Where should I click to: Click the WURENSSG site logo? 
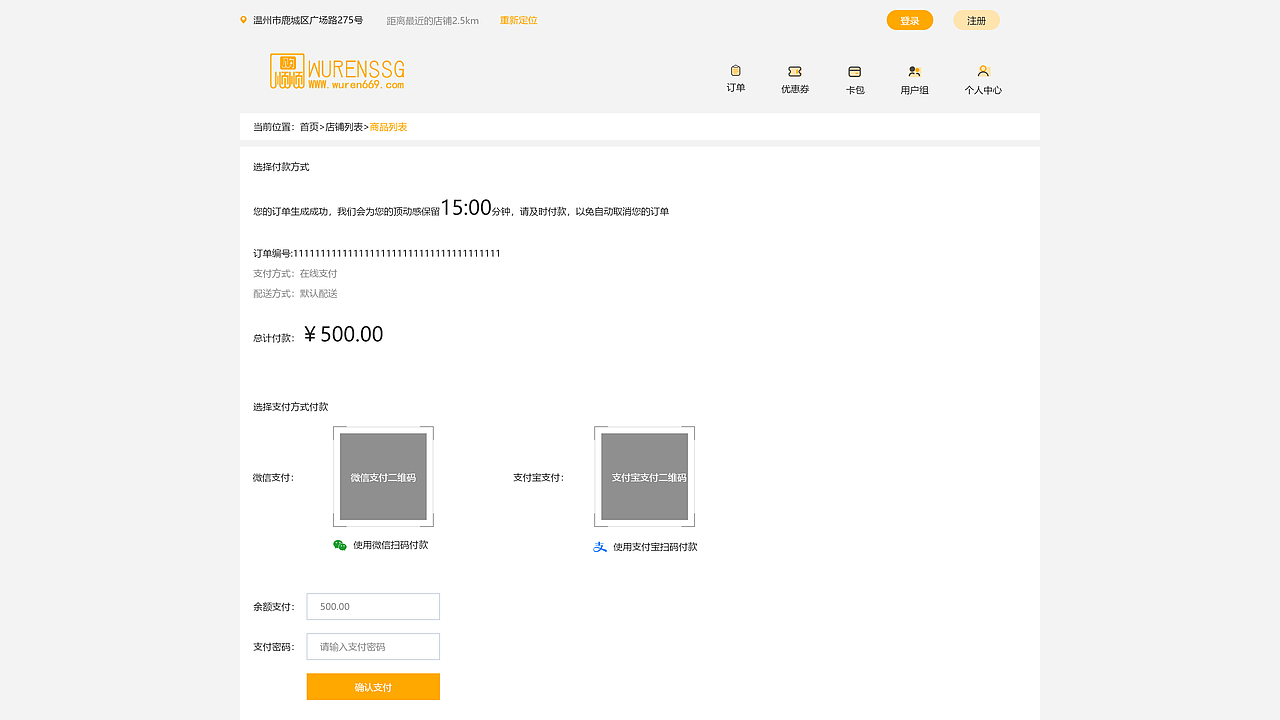tap(337, 71)
